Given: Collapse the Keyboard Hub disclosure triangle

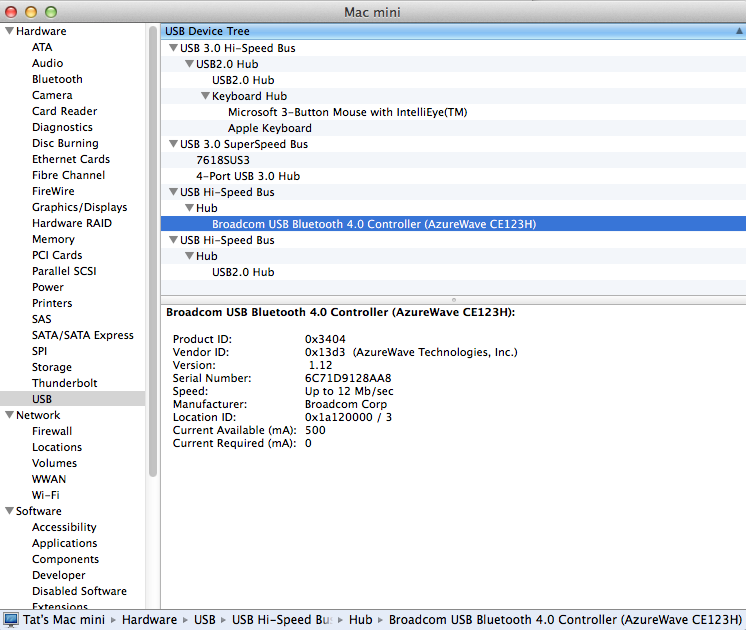Looking at the screenshot, I should tap(205, 96).
